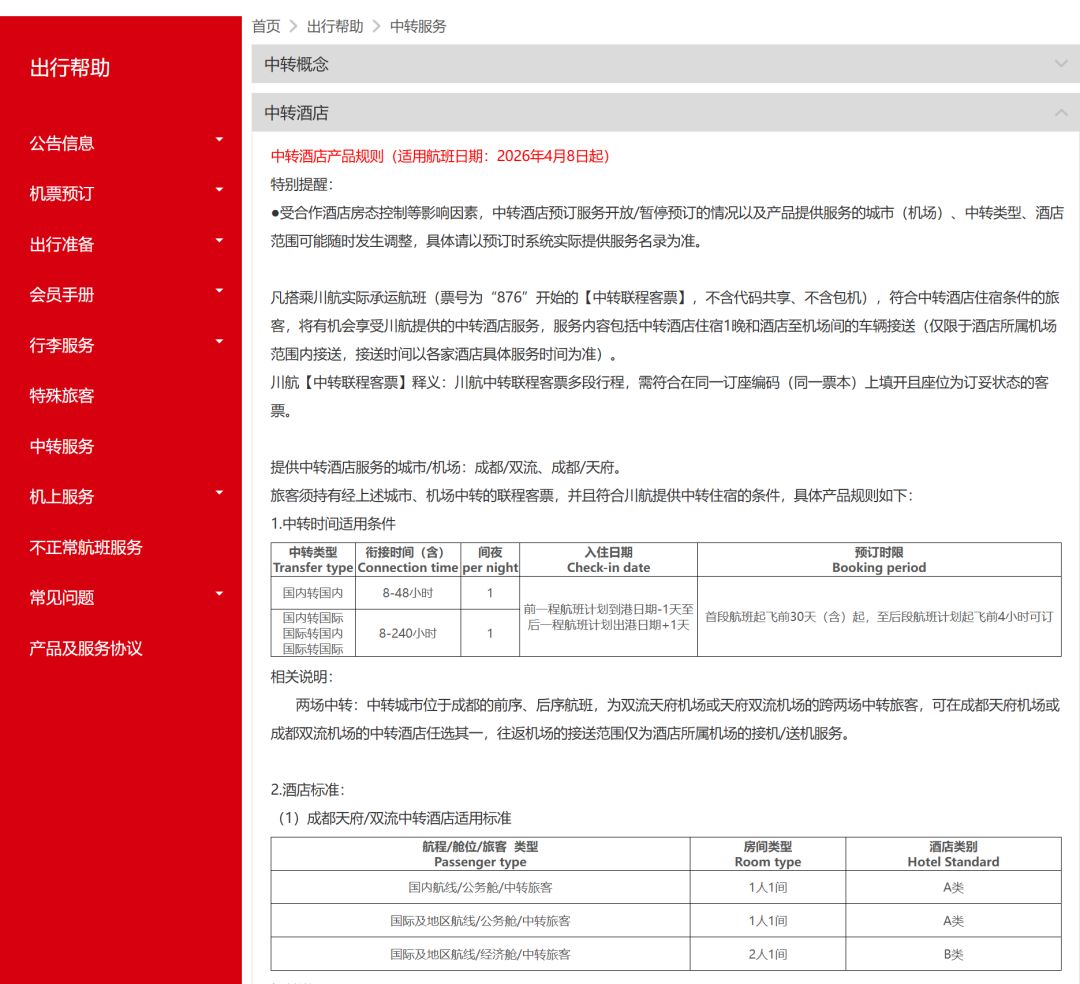
Task: Click the 特别提醒 label
Action: pyautogui.click(x=302, y=185)
